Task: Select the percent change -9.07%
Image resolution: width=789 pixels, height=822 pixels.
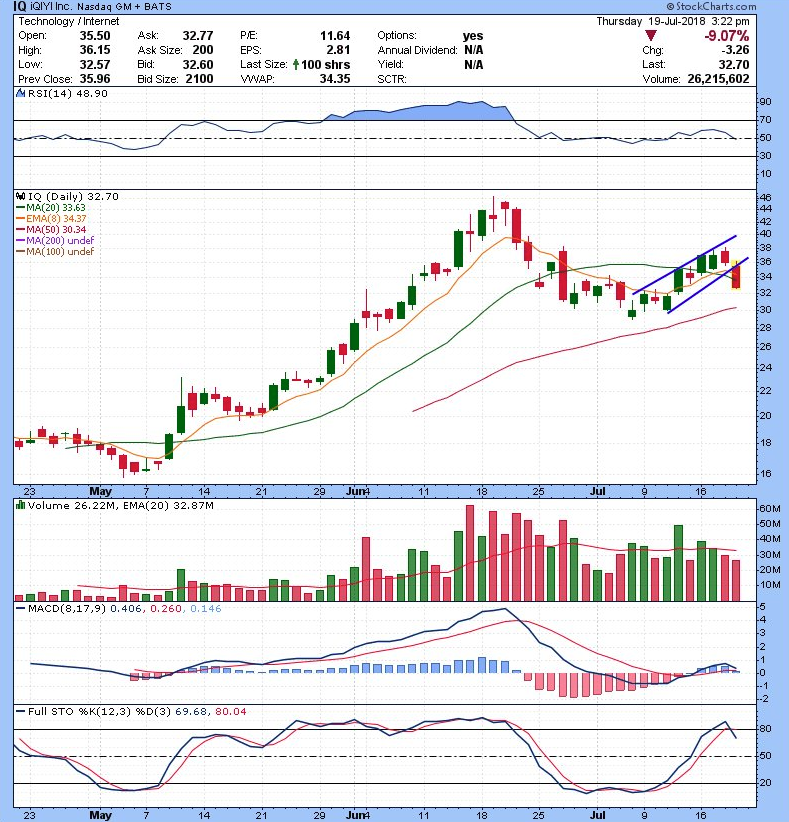Action: pos(726,36)
